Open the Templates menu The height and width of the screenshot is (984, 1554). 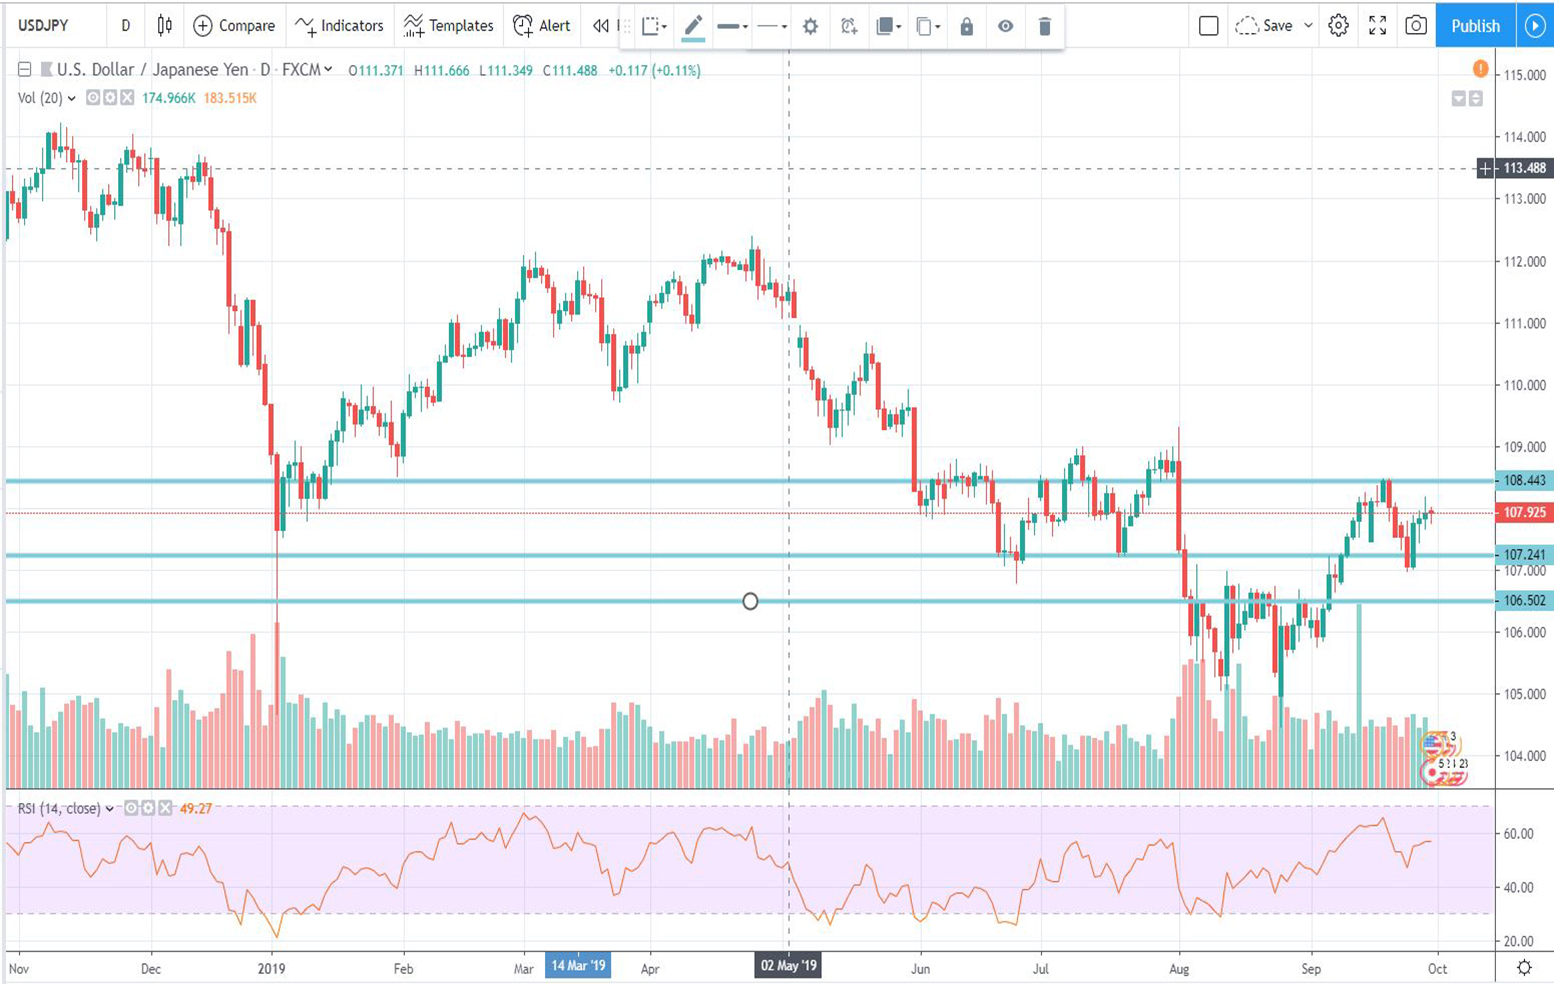click(448, 26)
